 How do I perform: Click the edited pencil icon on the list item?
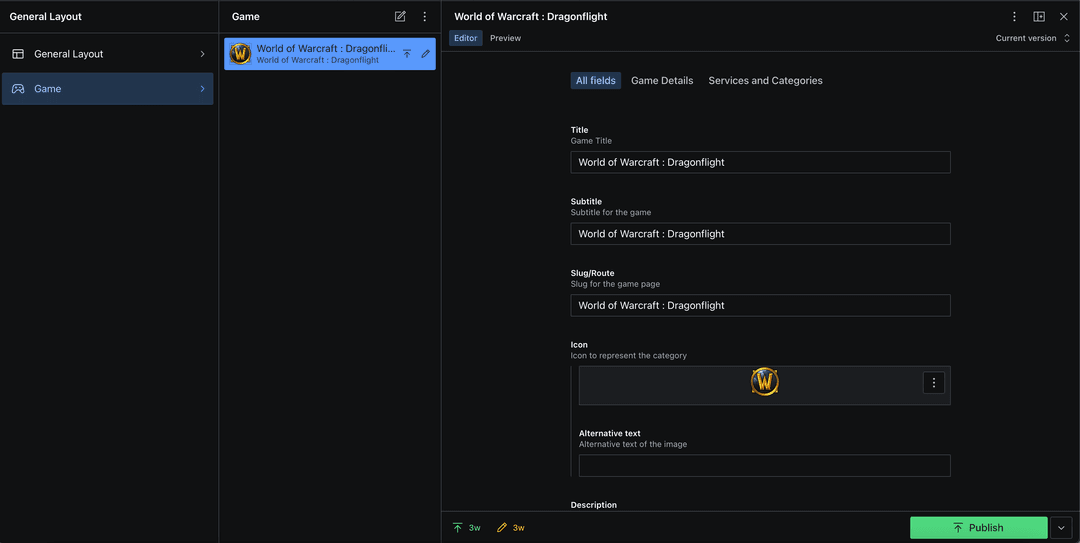(425, 54)
